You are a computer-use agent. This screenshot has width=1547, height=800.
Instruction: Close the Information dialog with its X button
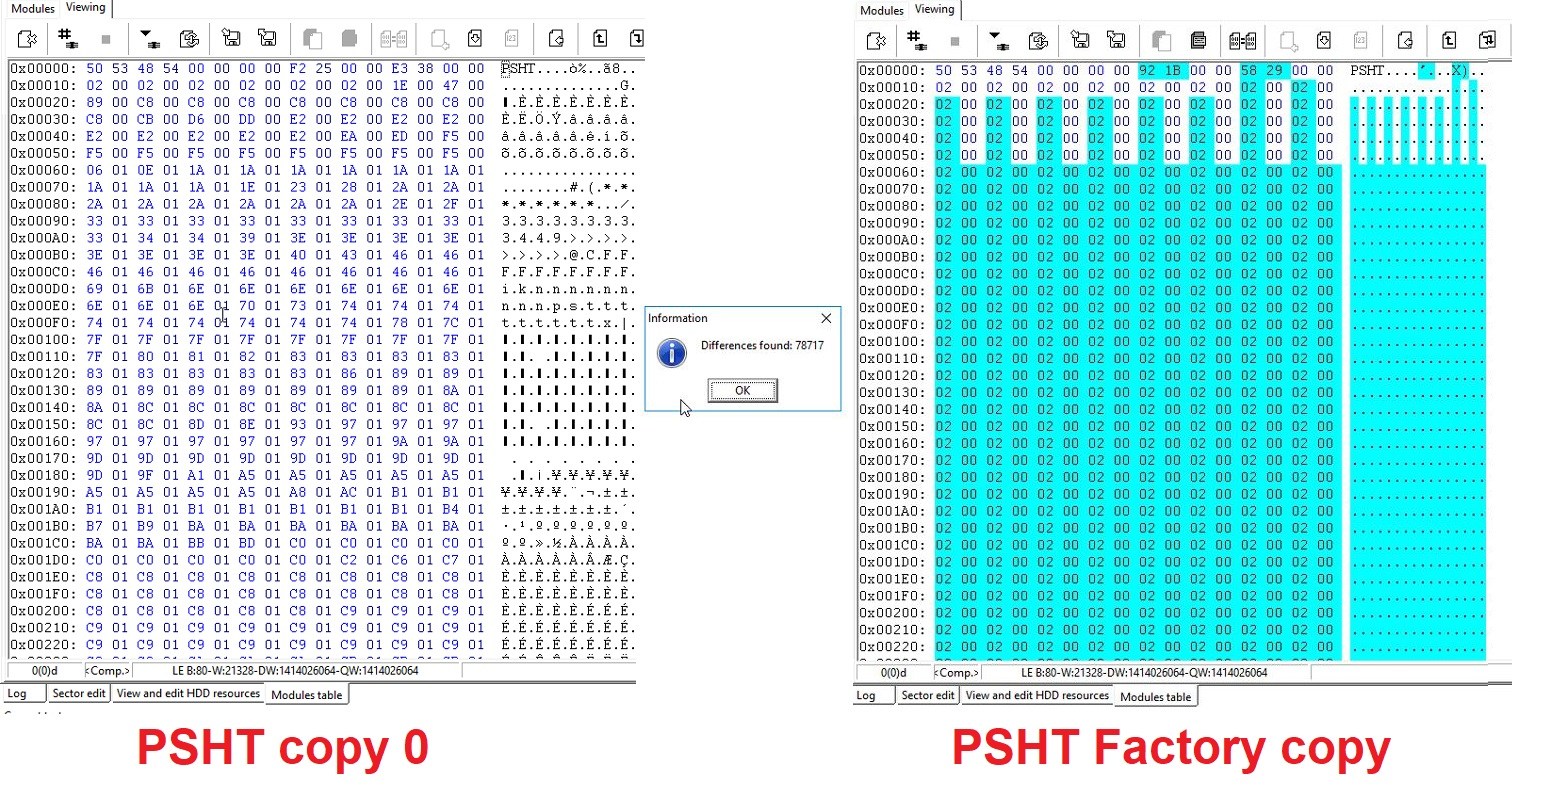click(x=825, y=318)
